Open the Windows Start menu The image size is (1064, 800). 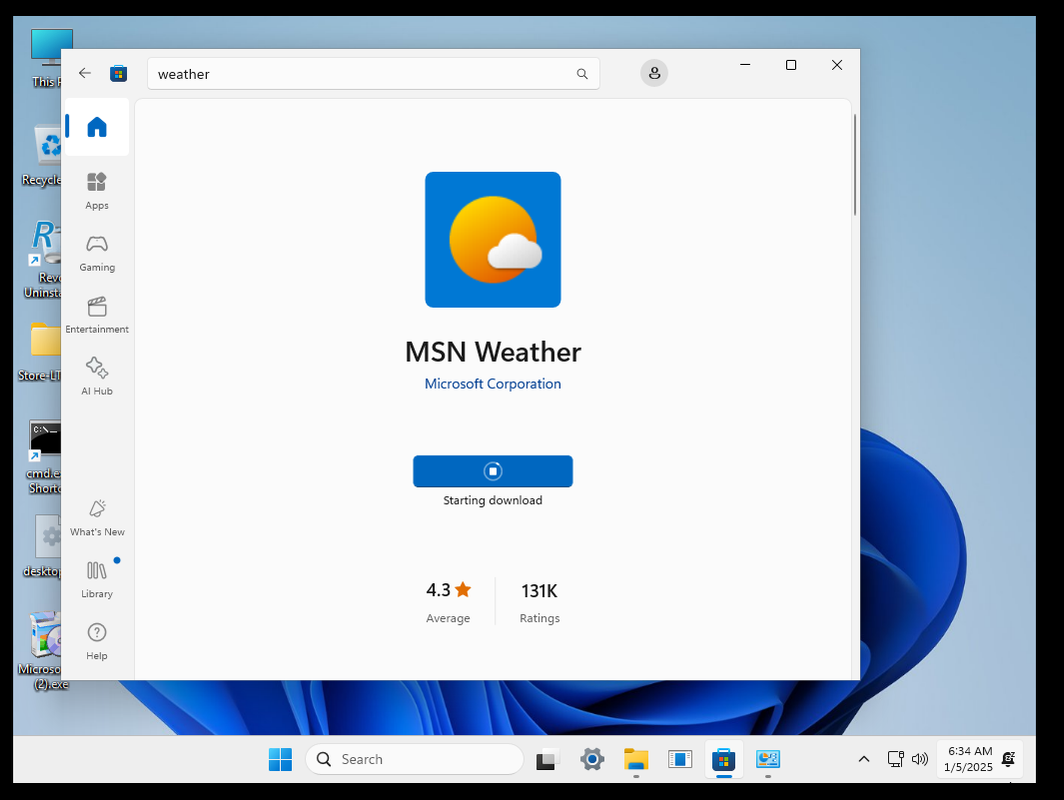pyautogui.click(x=280, y=759)
